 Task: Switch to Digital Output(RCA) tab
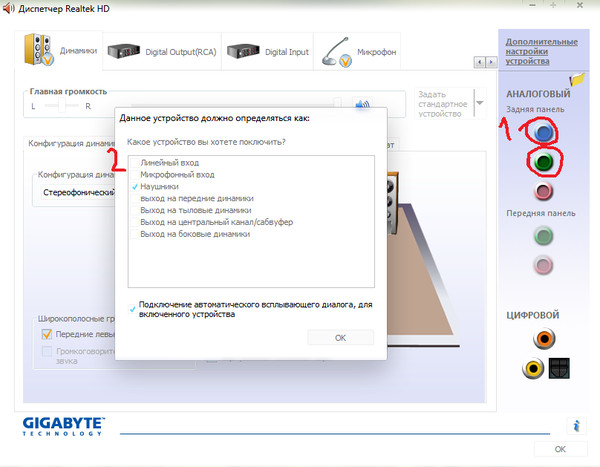pyautogui.click(x=162, y=52)
